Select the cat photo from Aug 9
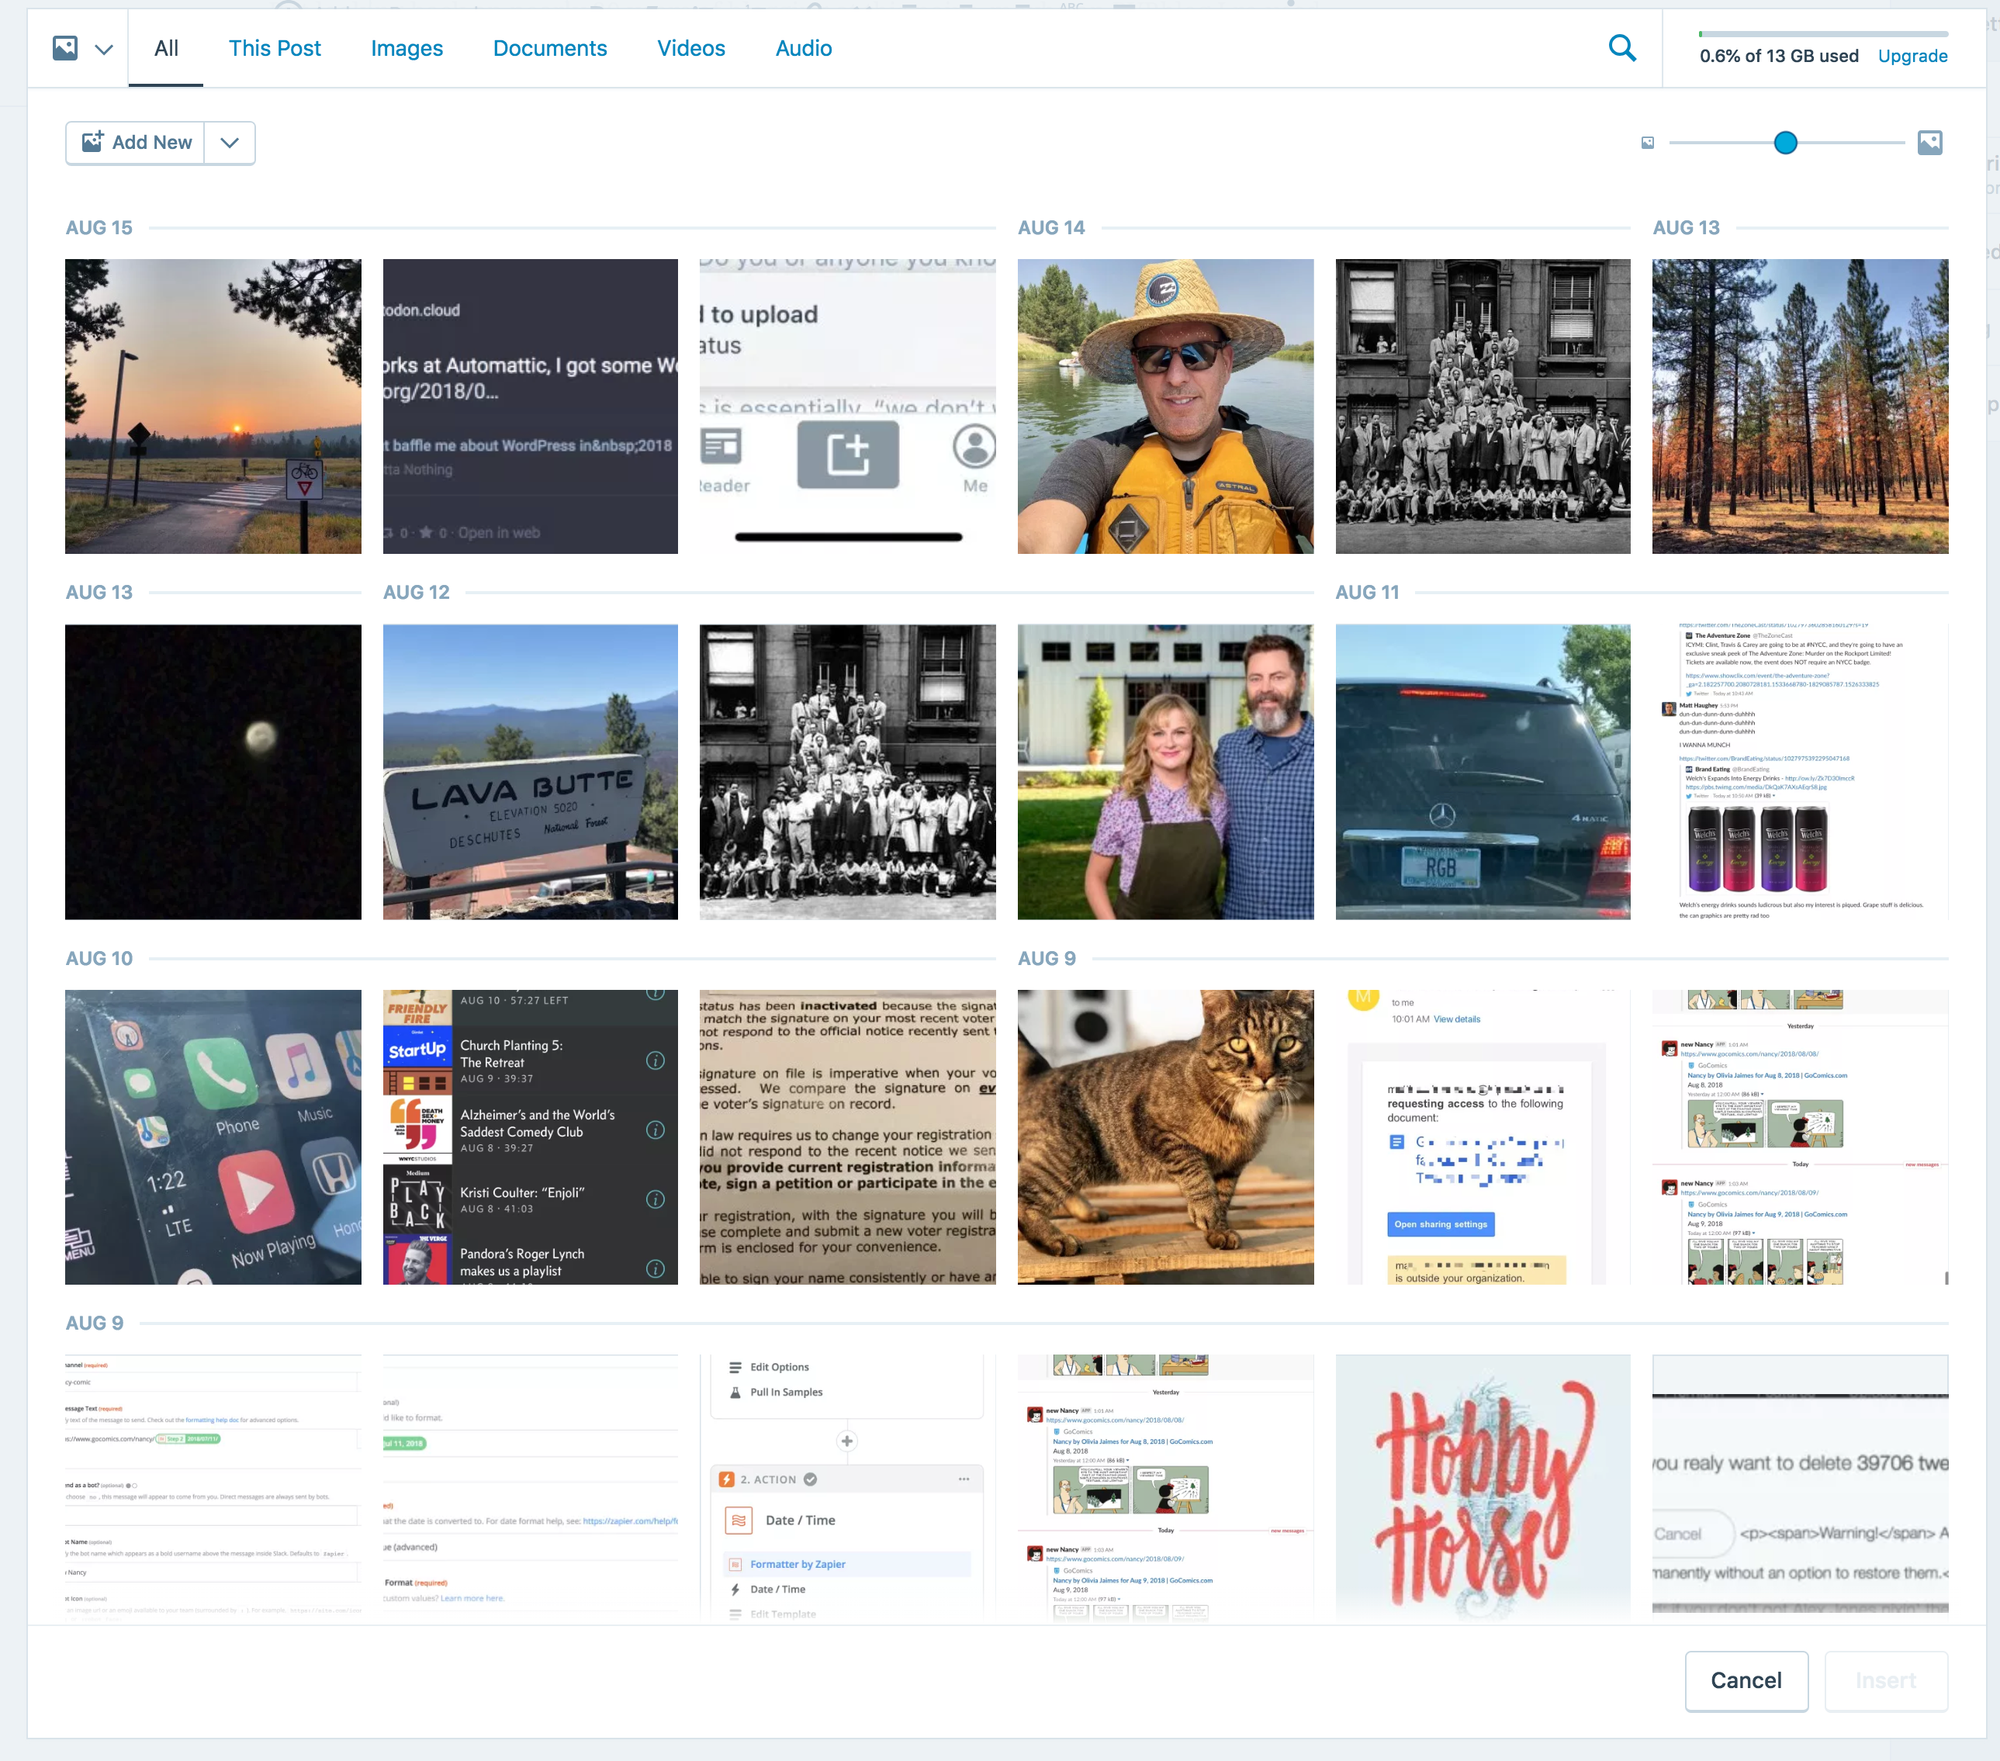The image size is (2000, 1761). coord(1165,1137)
